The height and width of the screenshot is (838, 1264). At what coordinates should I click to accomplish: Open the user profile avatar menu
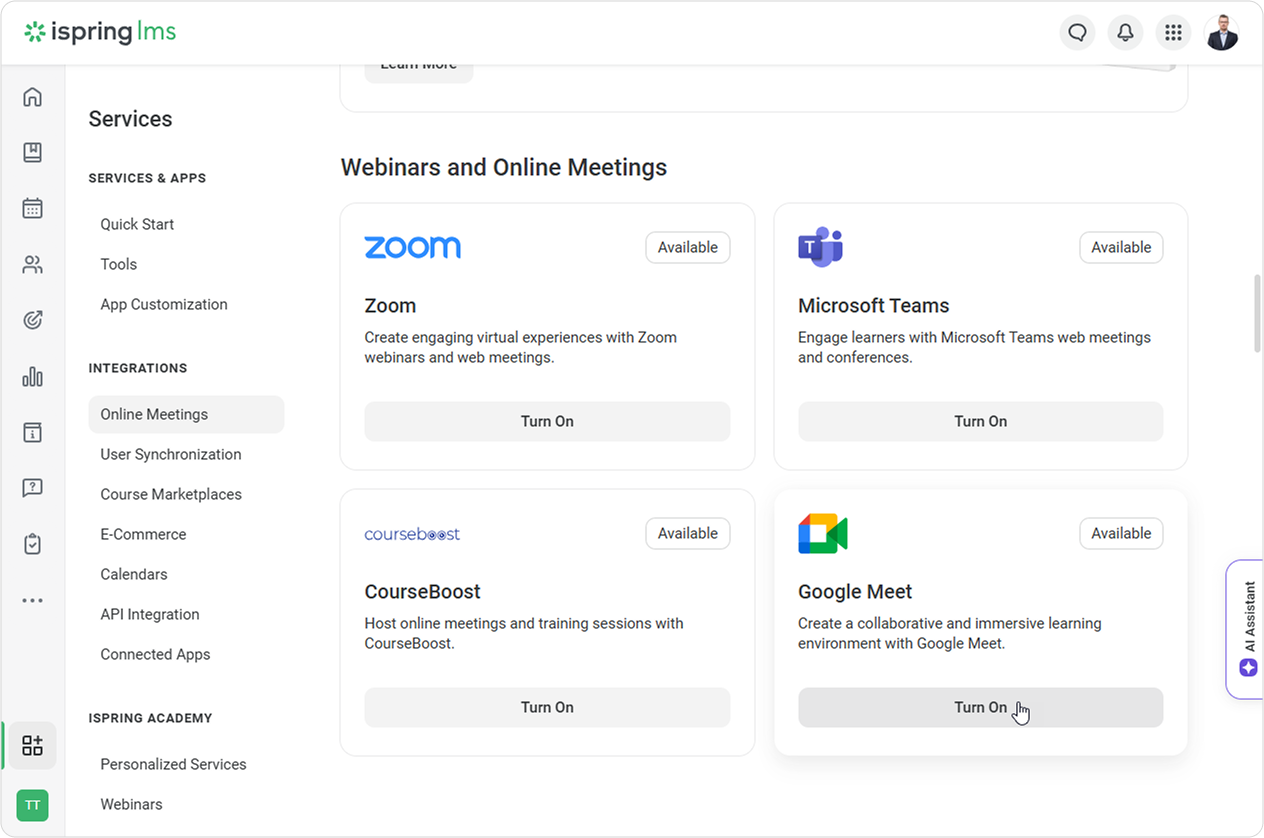click(1221, 33)
